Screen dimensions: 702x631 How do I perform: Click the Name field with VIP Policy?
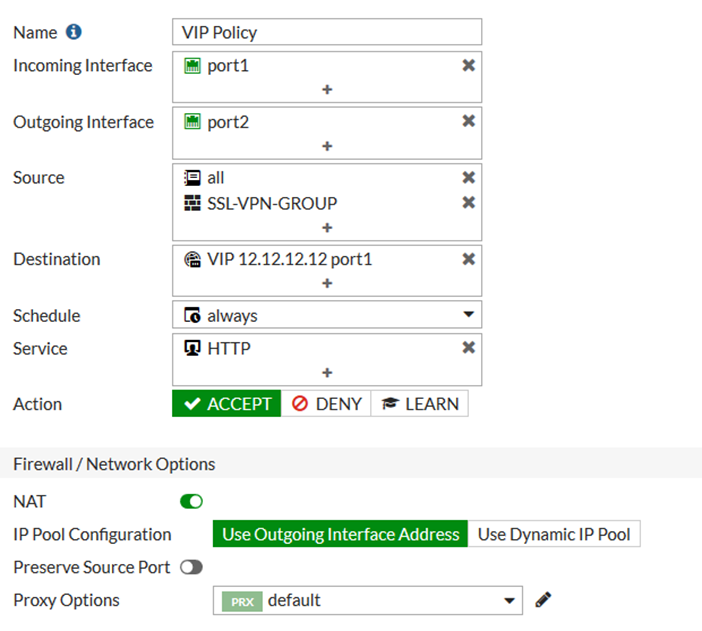click(327, 32)
